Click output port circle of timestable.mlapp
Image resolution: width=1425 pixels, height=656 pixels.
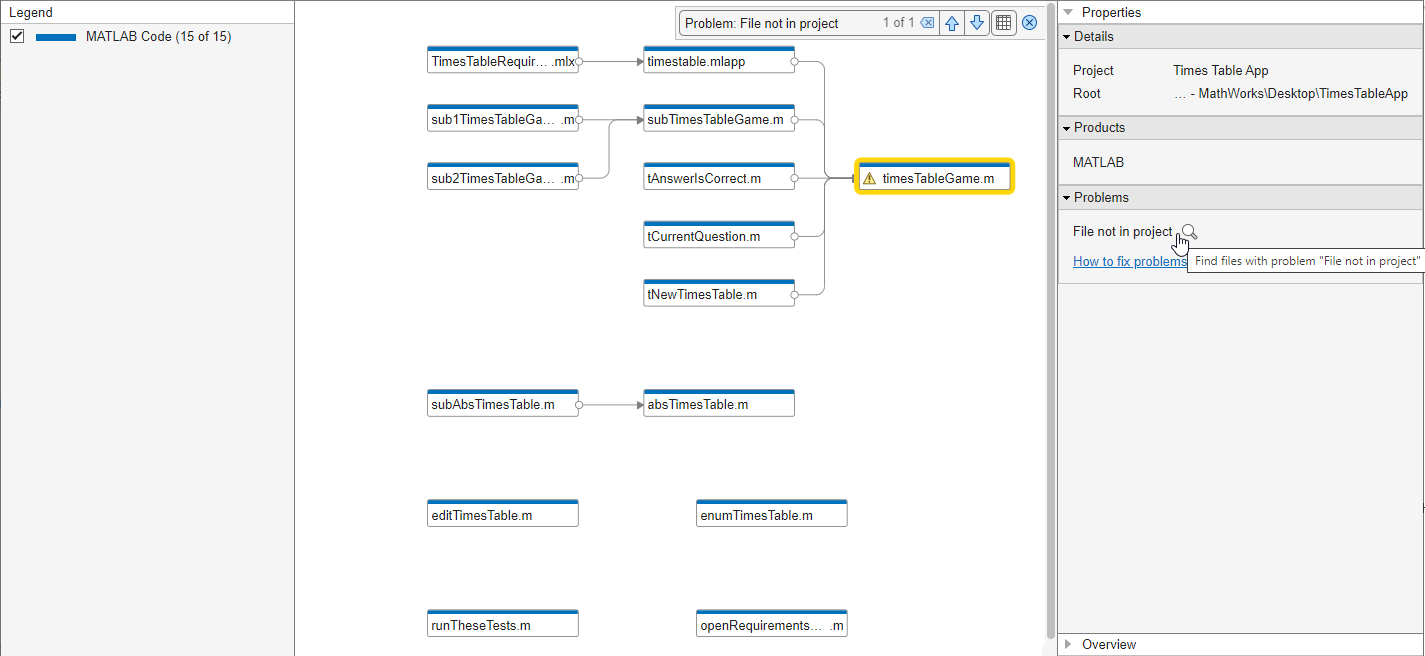click(x=795, y=62)
